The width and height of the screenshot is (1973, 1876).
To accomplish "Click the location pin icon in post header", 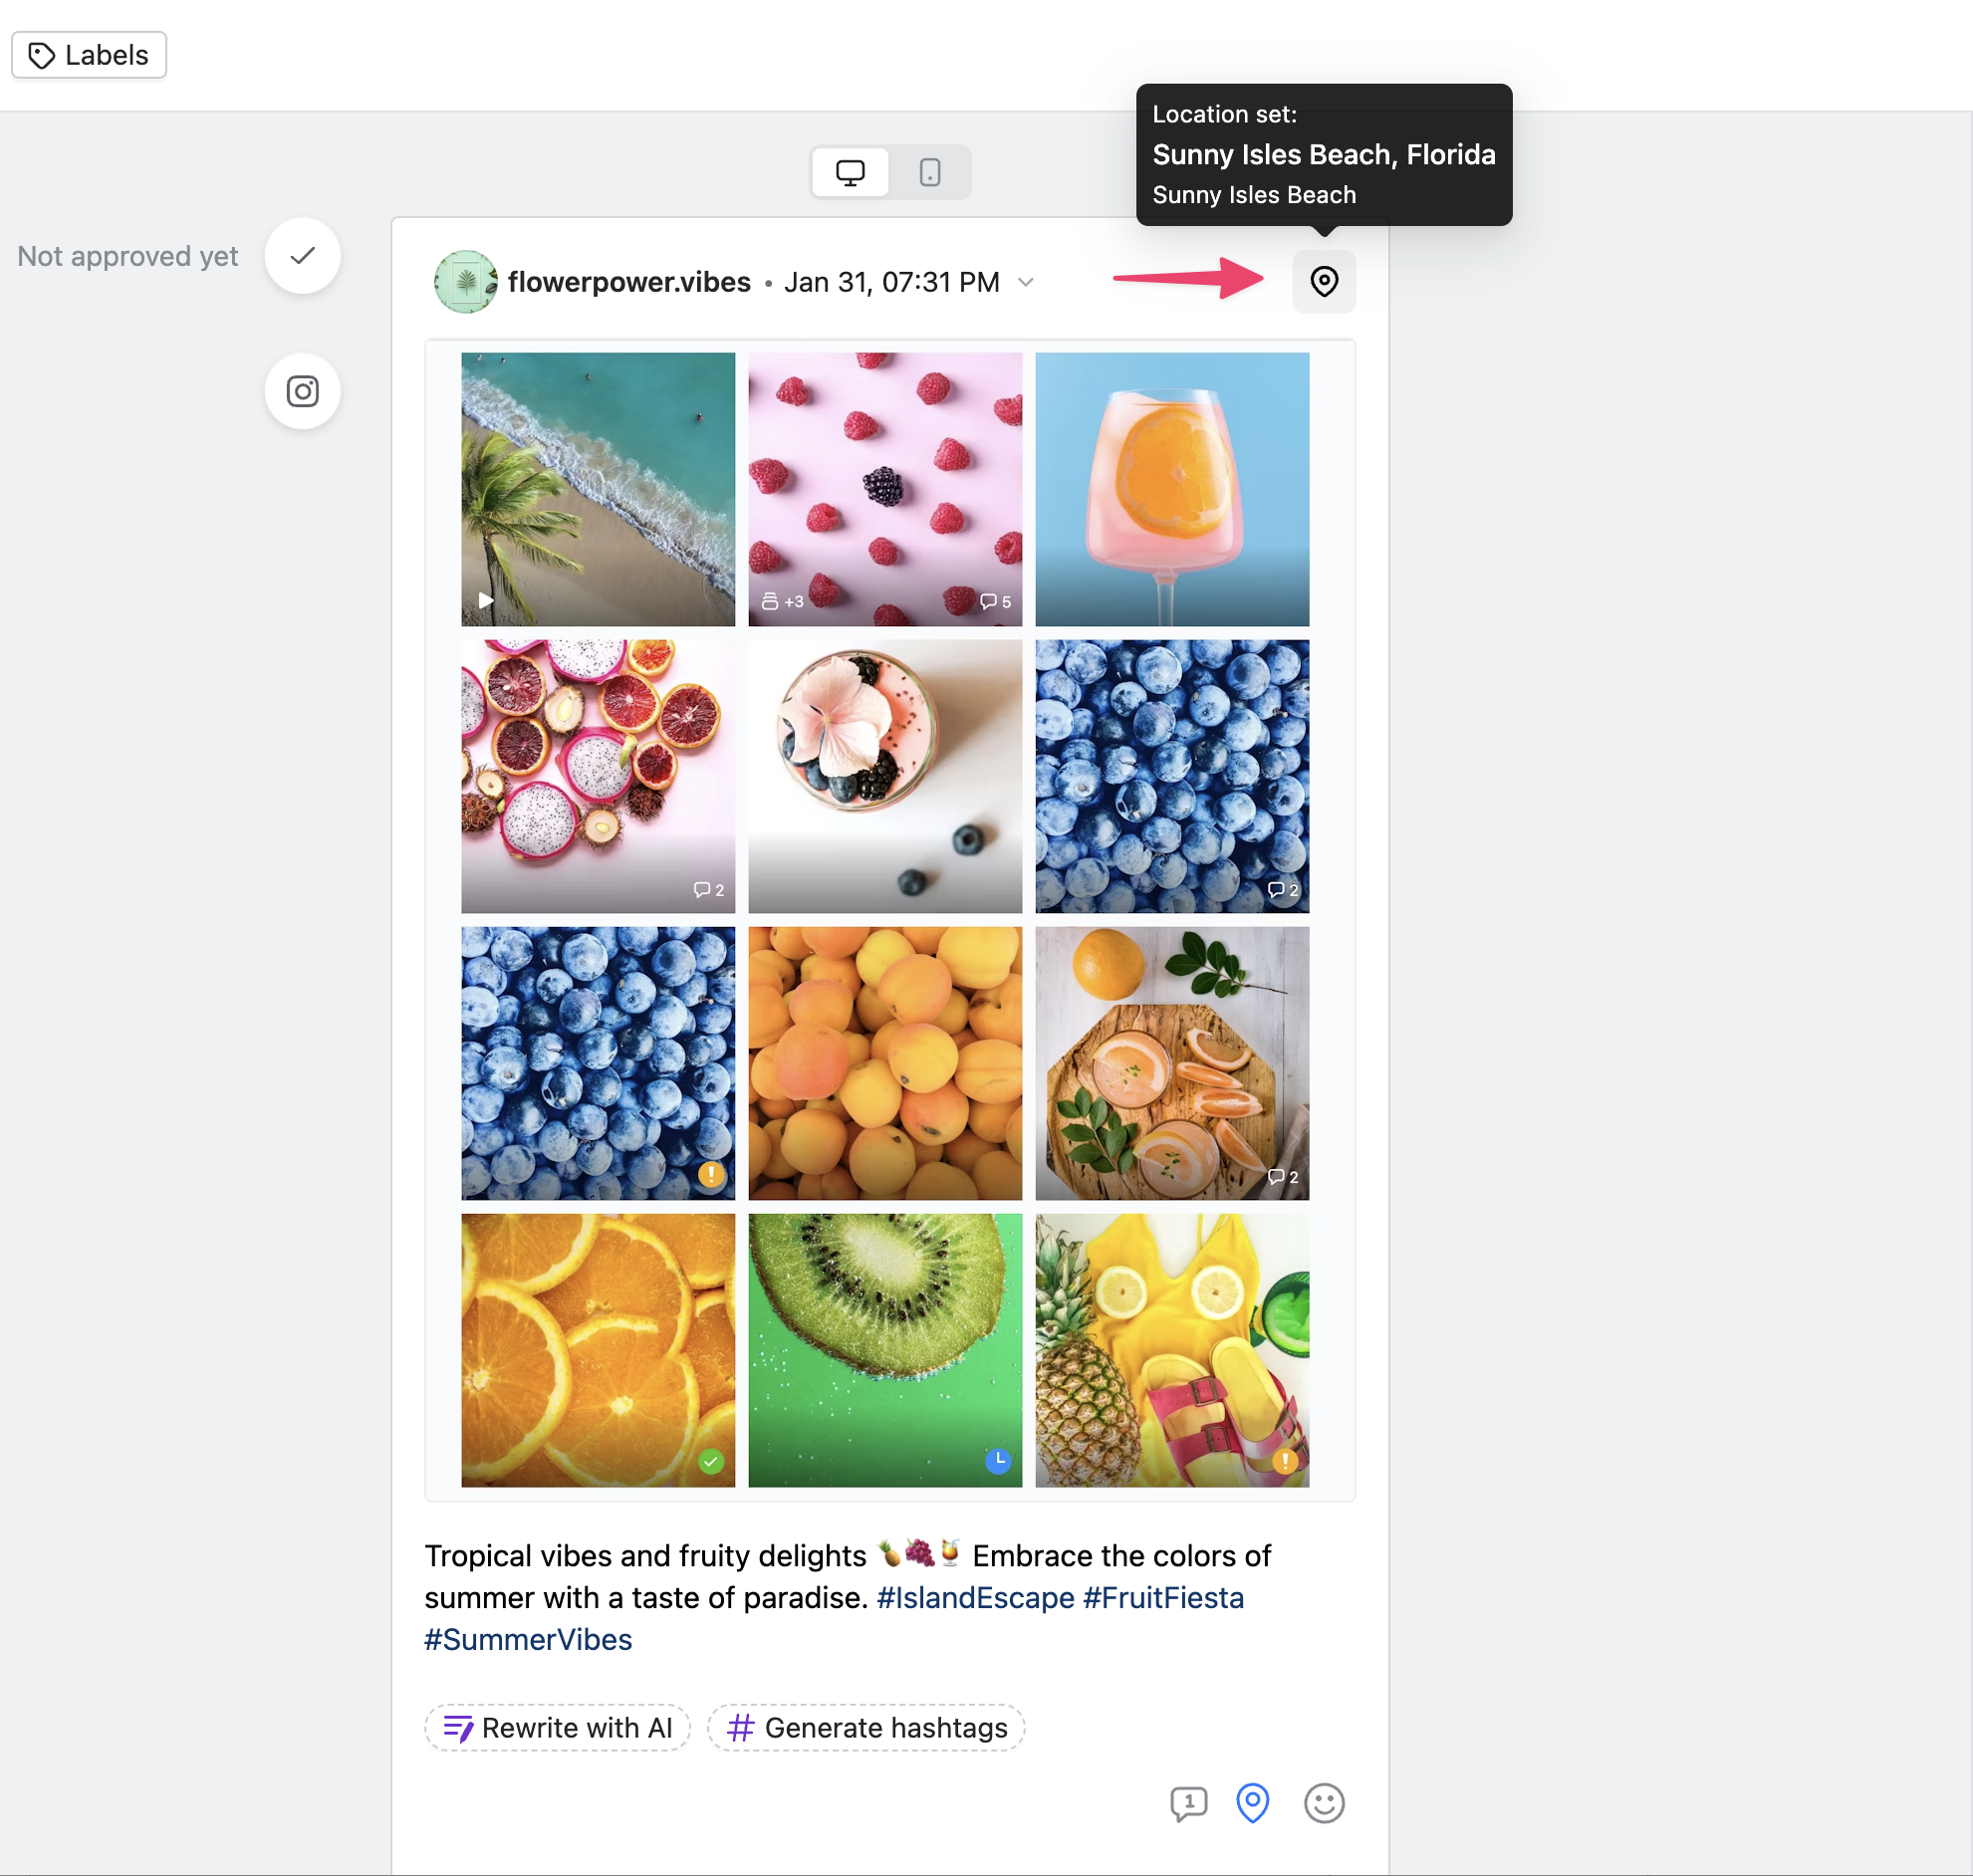I will point(1323,282).
